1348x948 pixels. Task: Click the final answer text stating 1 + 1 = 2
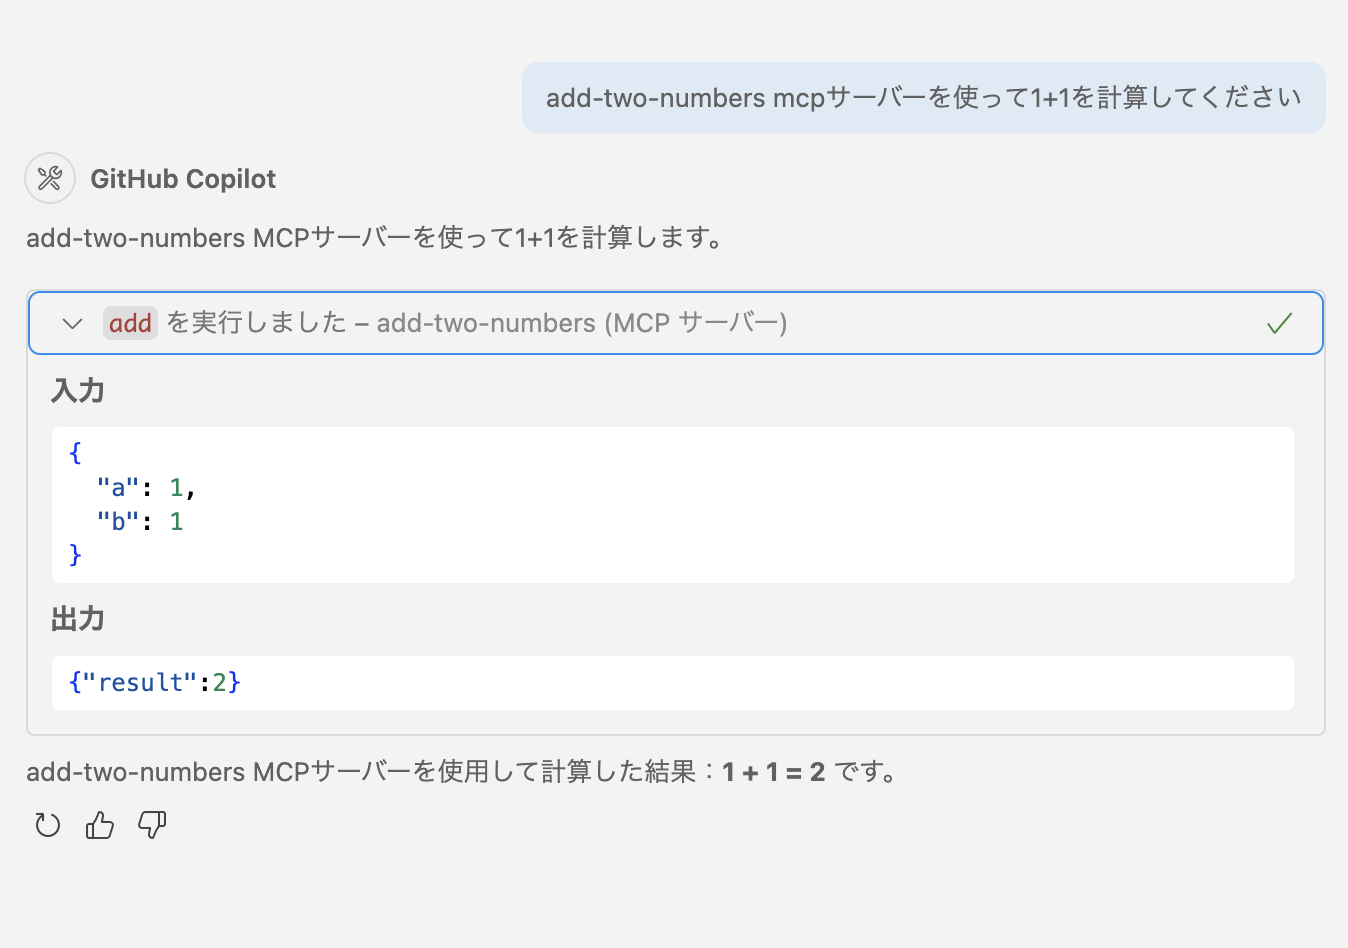[x=460, y=771]
